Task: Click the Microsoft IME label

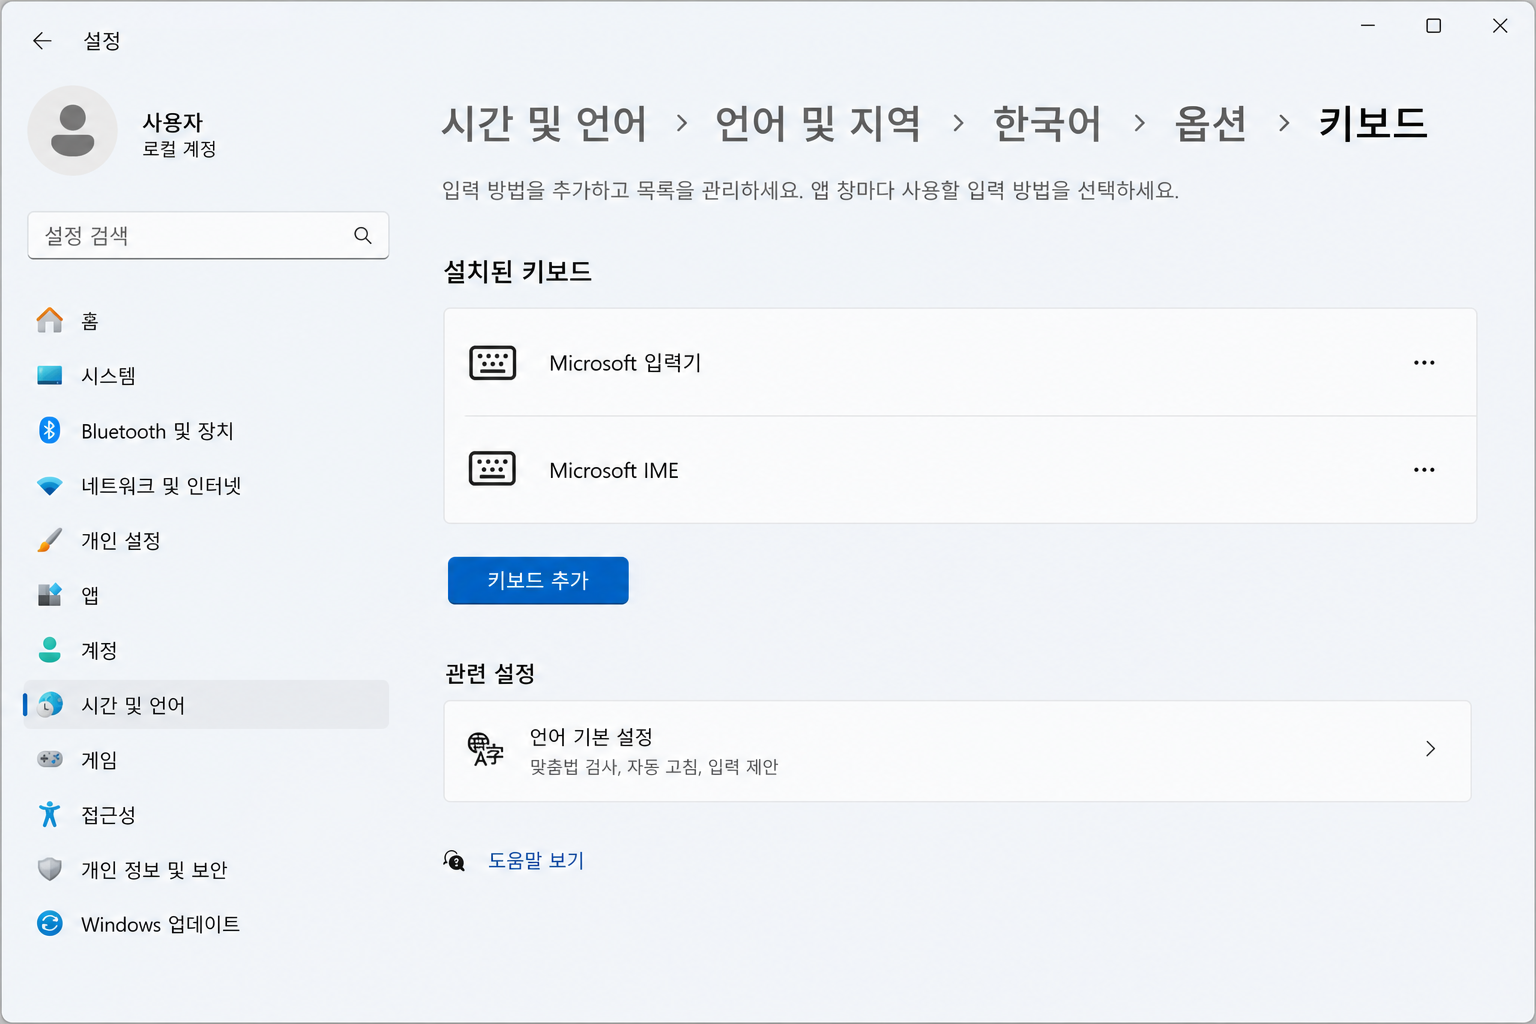Action: click(x=614, y=470)
